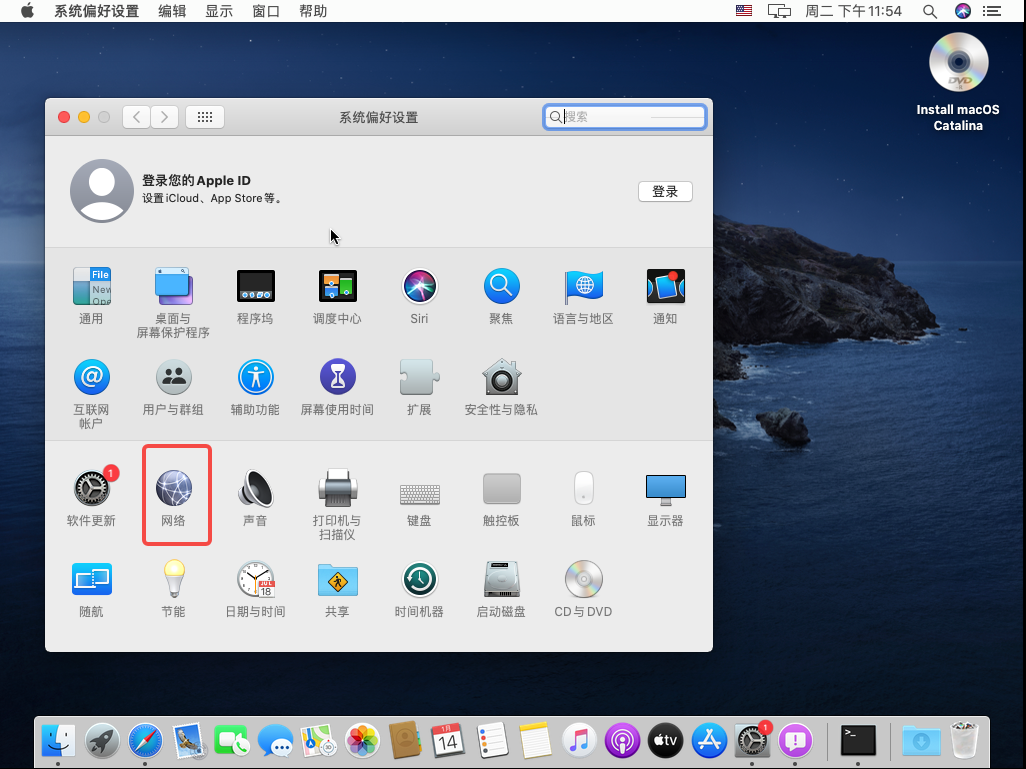The width and height of the screenshot is (1026, 769).
Task: Open the 鼠标 Mouse preferences
Action: [x=583, y=497]
